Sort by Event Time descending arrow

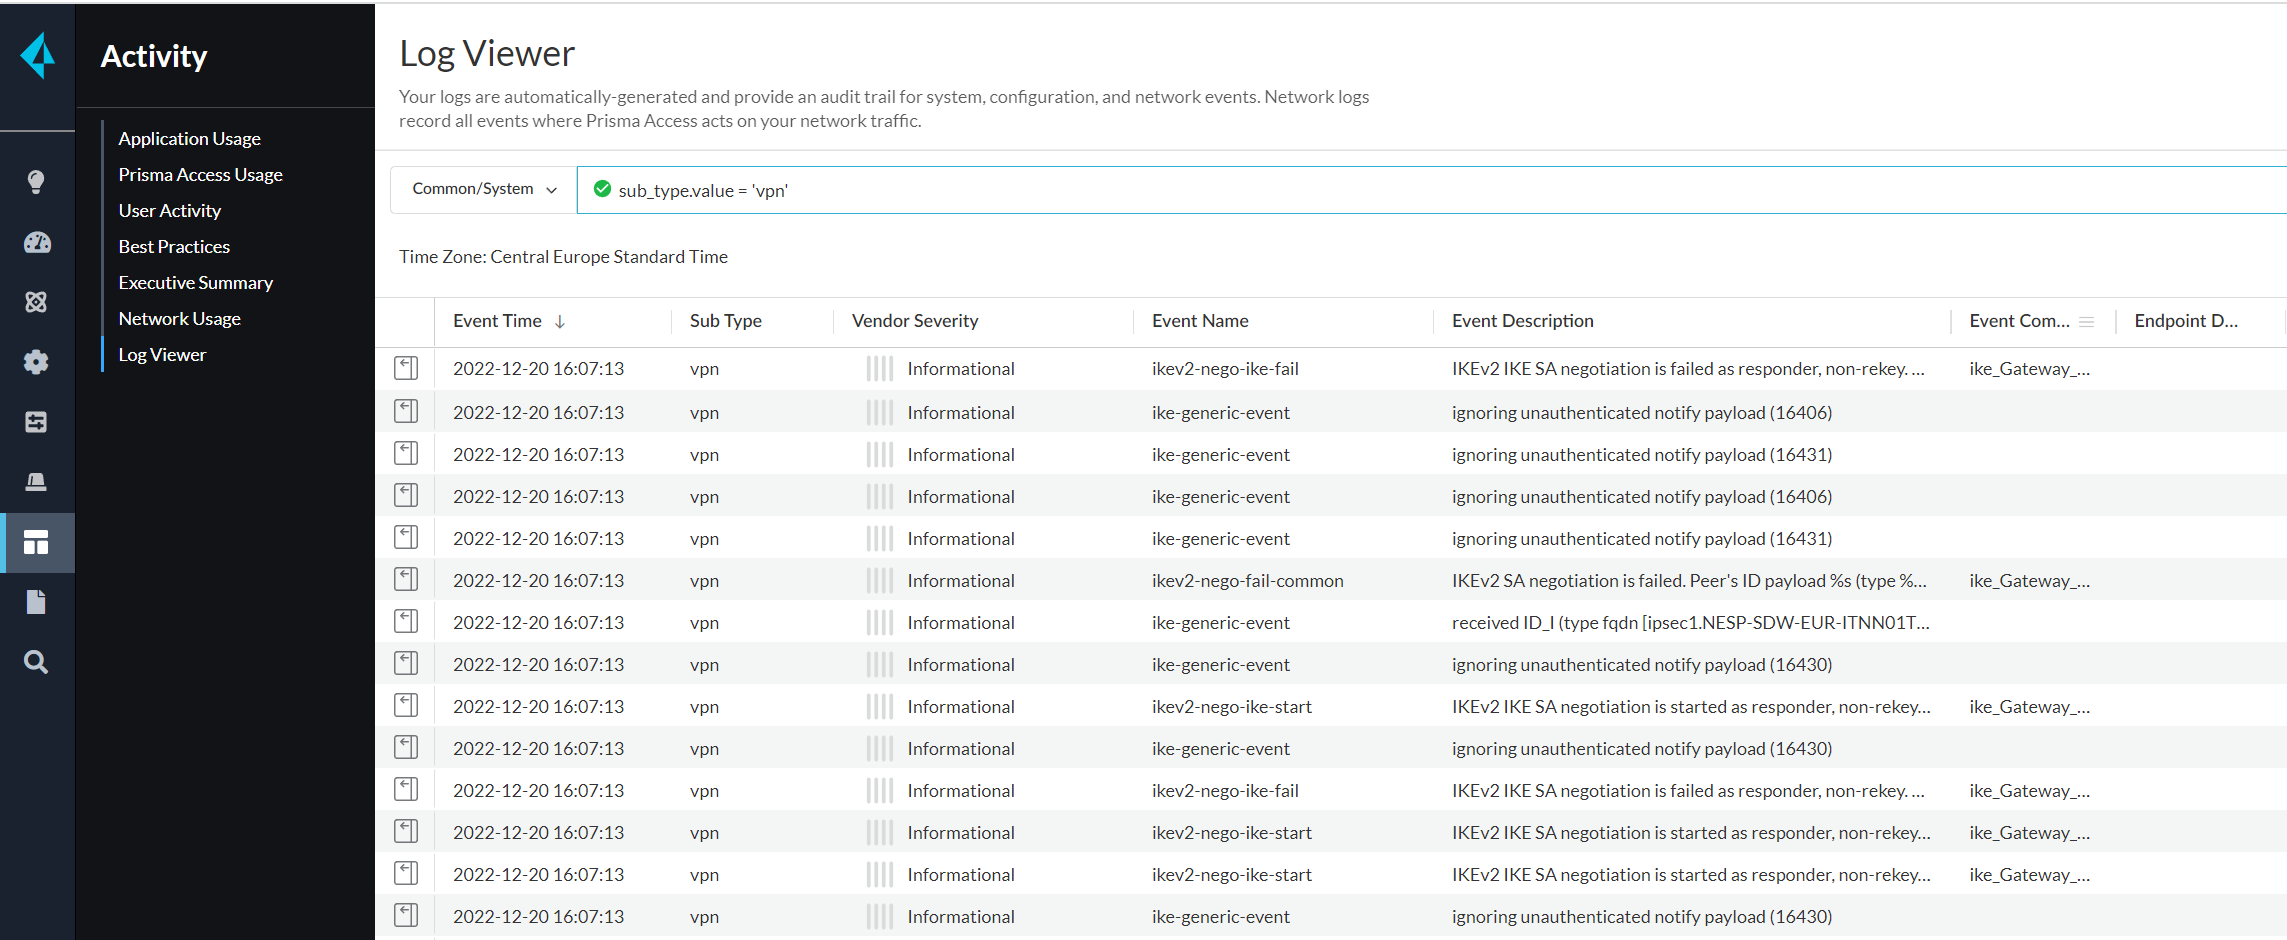coord(560,322)
